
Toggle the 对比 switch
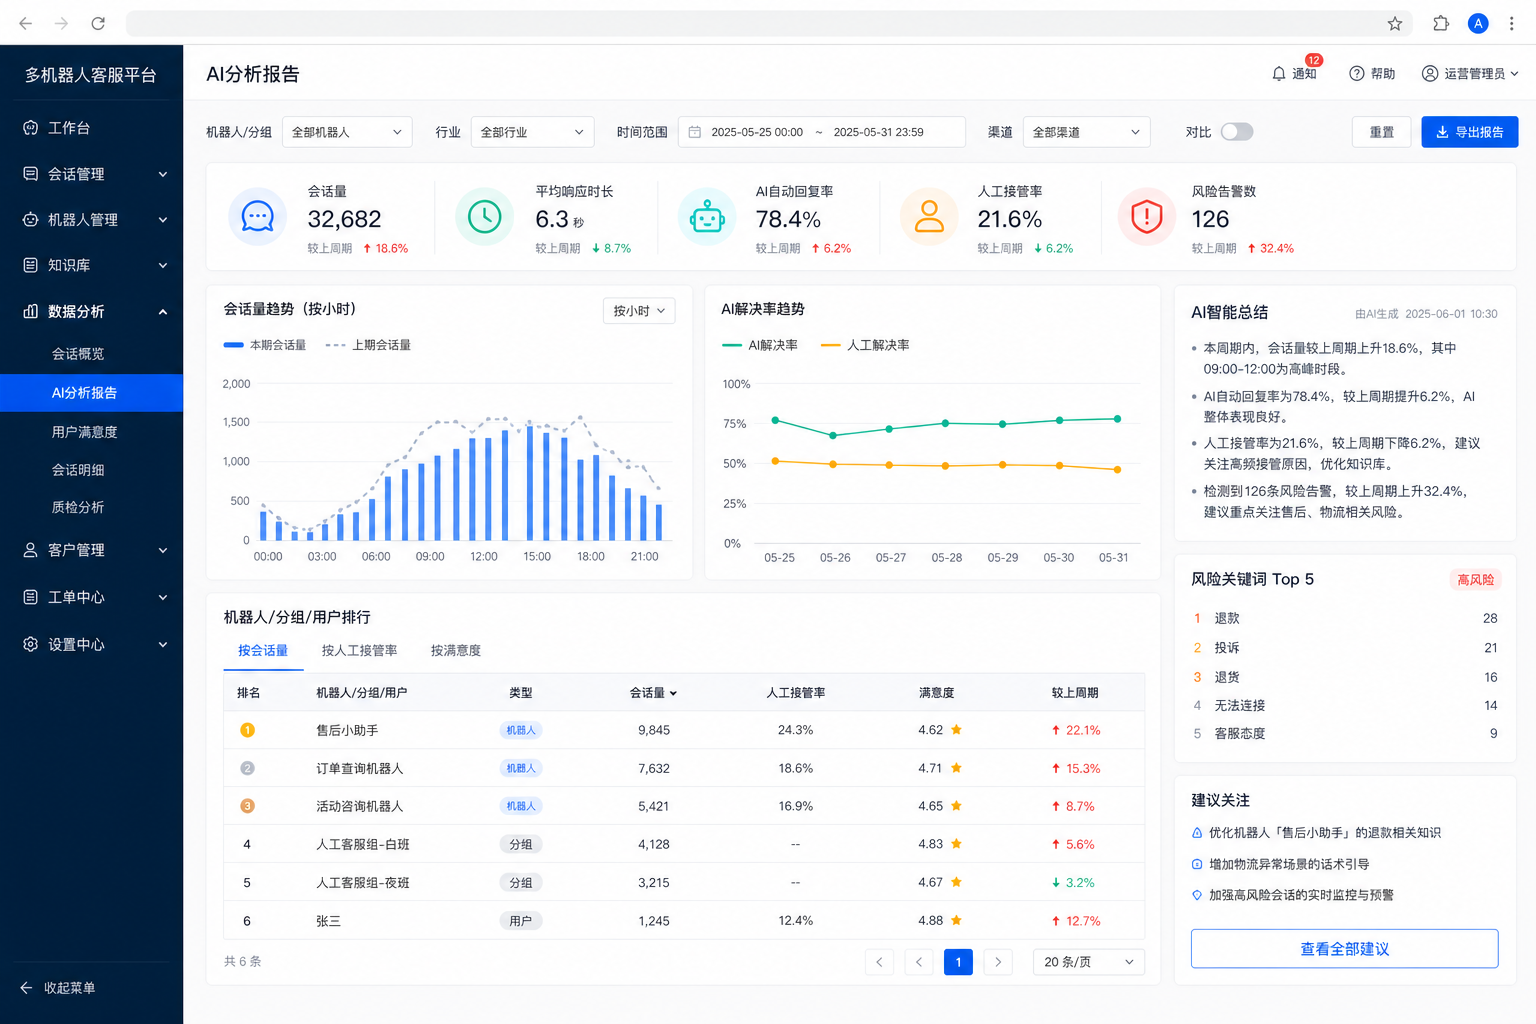(1237, 132)
